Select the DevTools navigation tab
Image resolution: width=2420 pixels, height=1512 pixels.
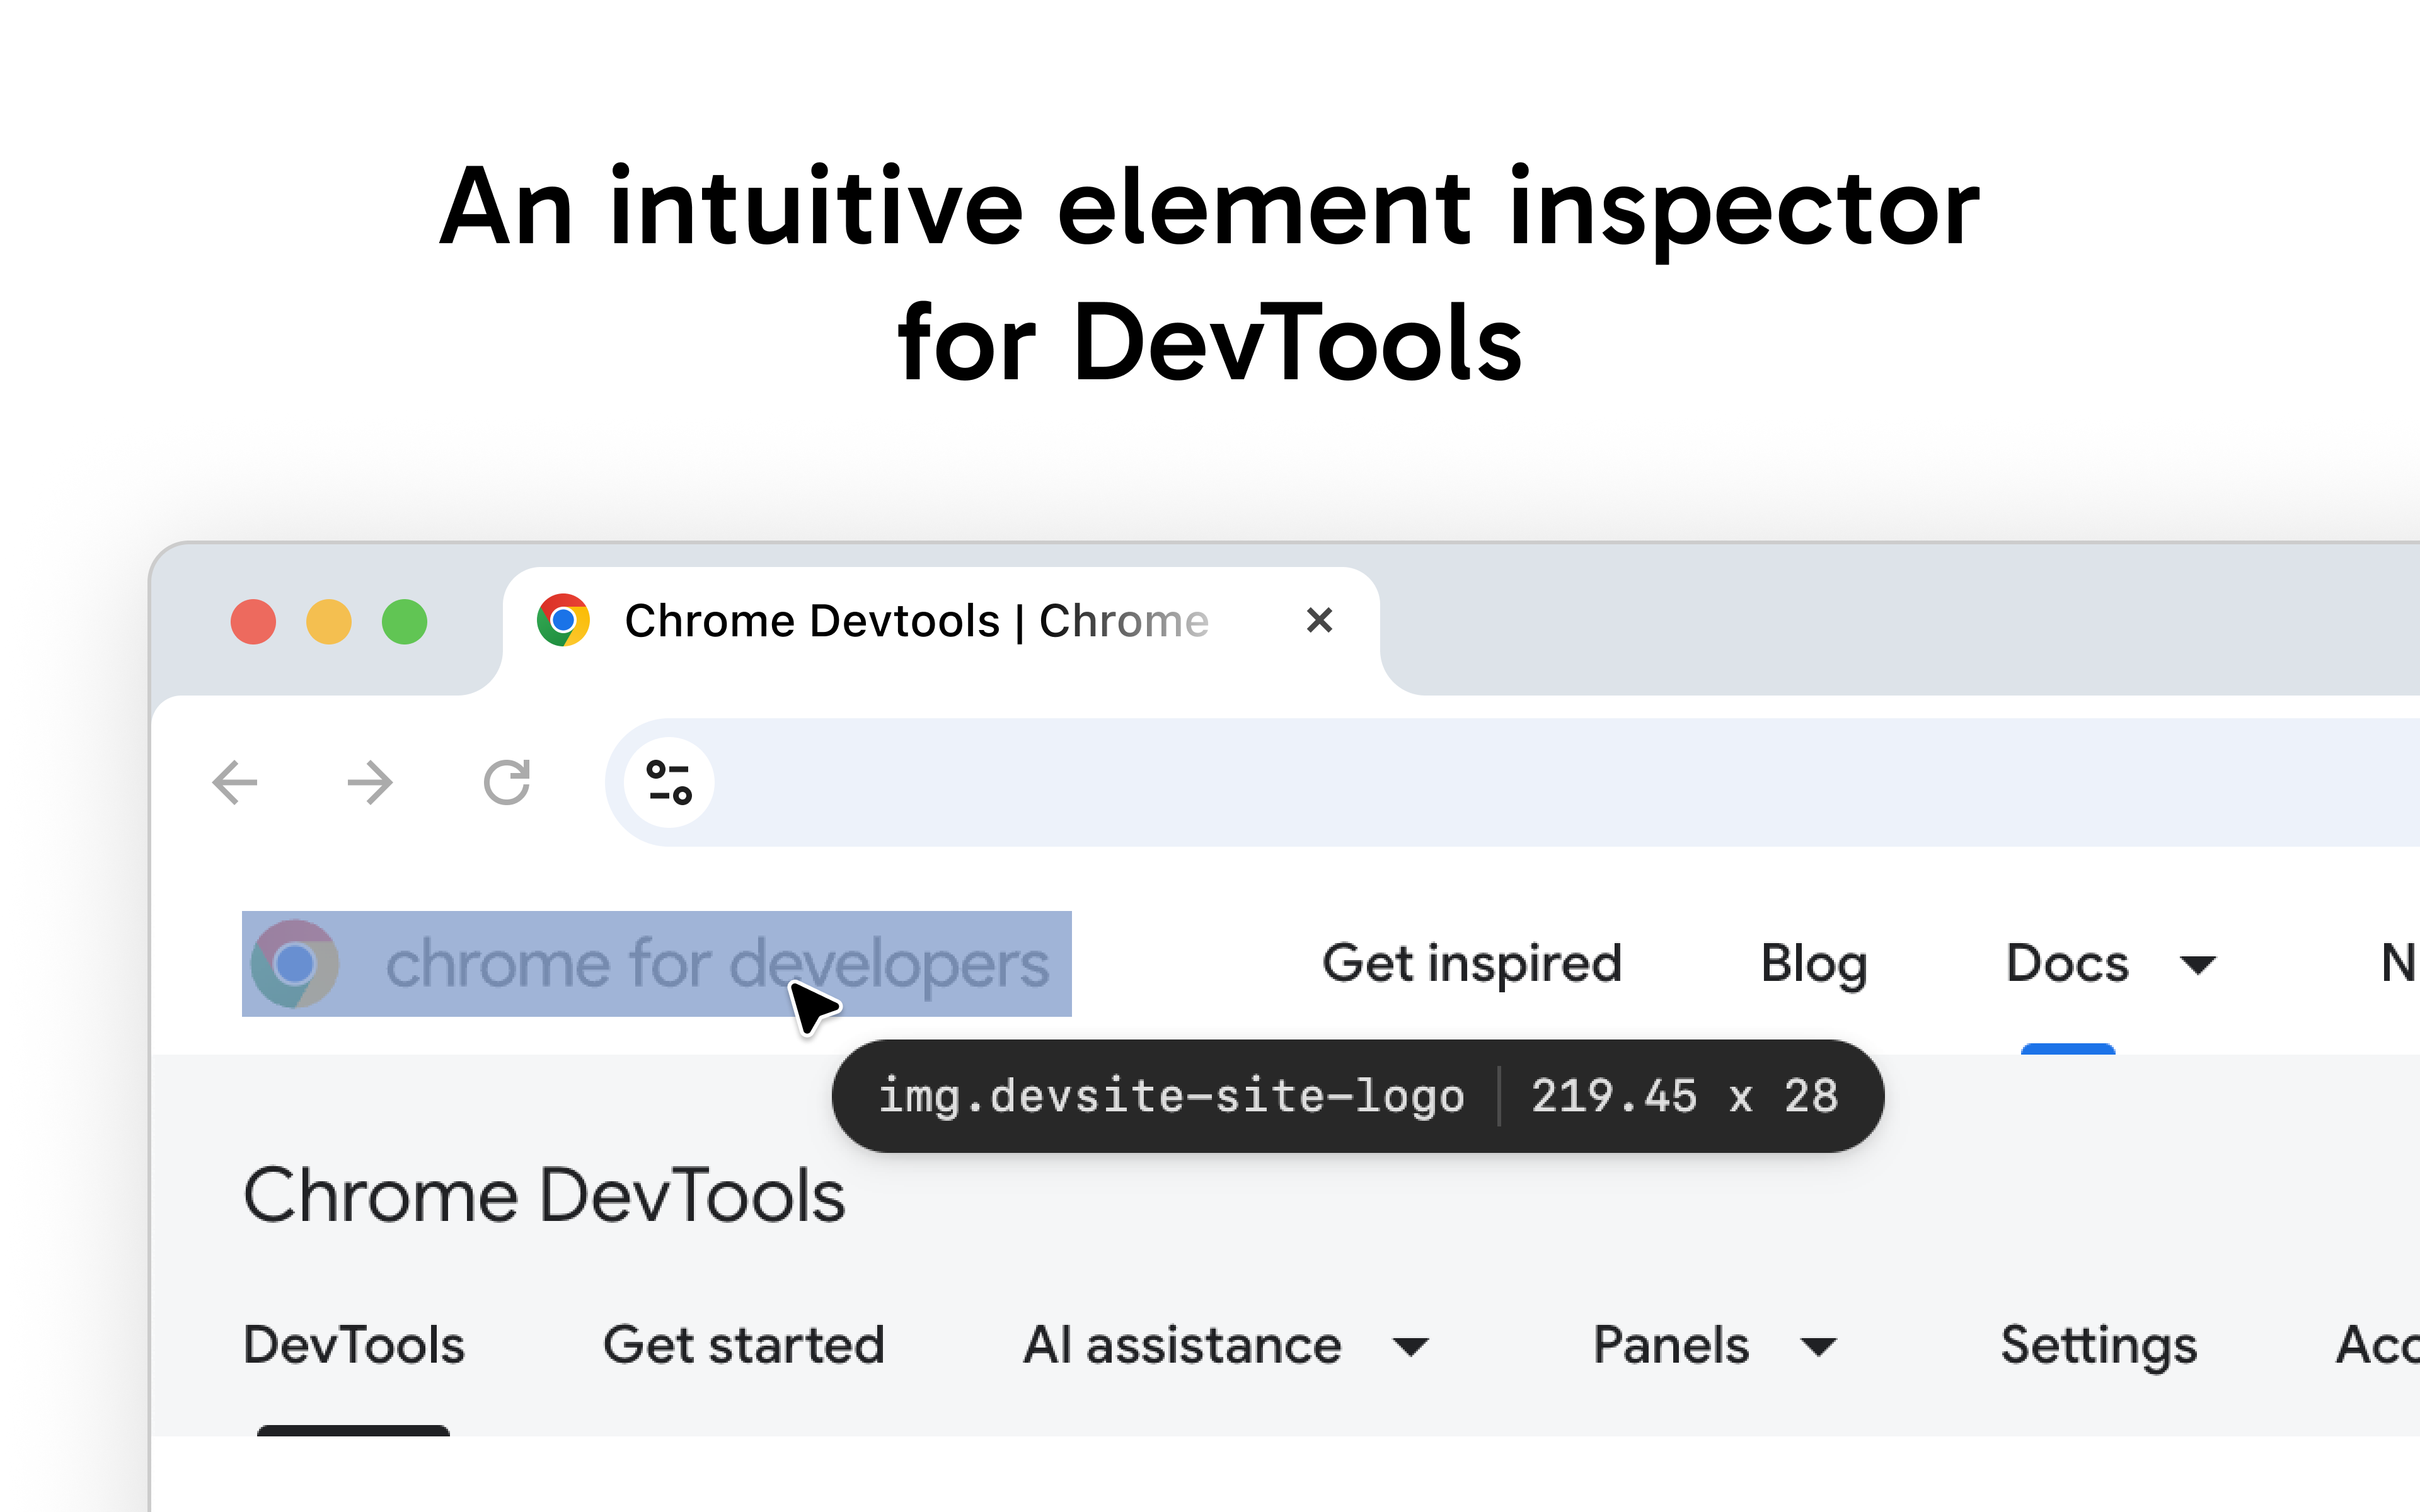tap(353, 1345)
